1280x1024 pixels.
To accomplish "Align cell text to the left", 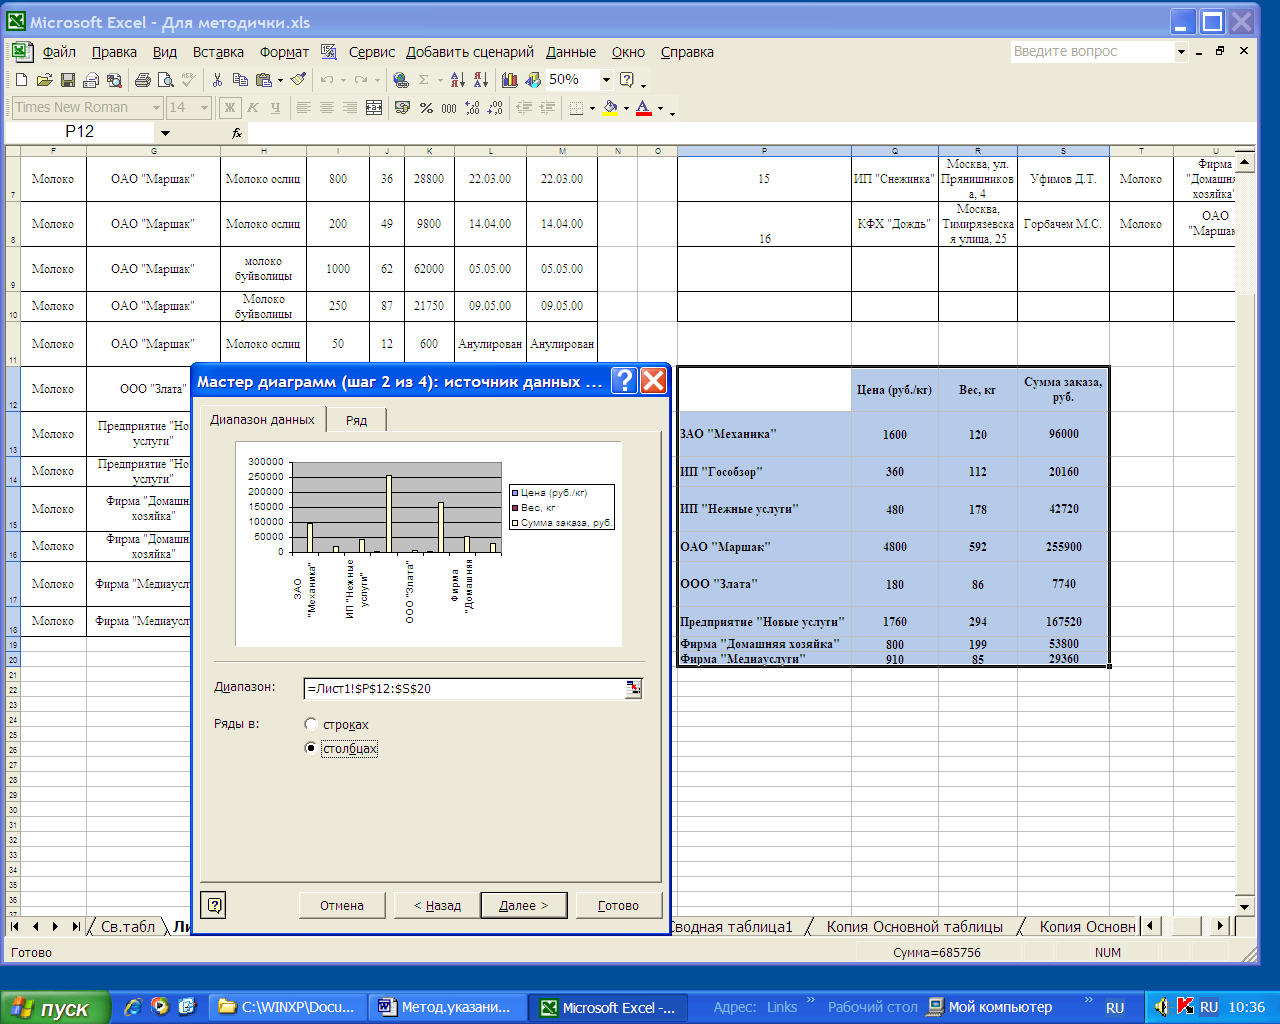I will (x=304, y=108).
